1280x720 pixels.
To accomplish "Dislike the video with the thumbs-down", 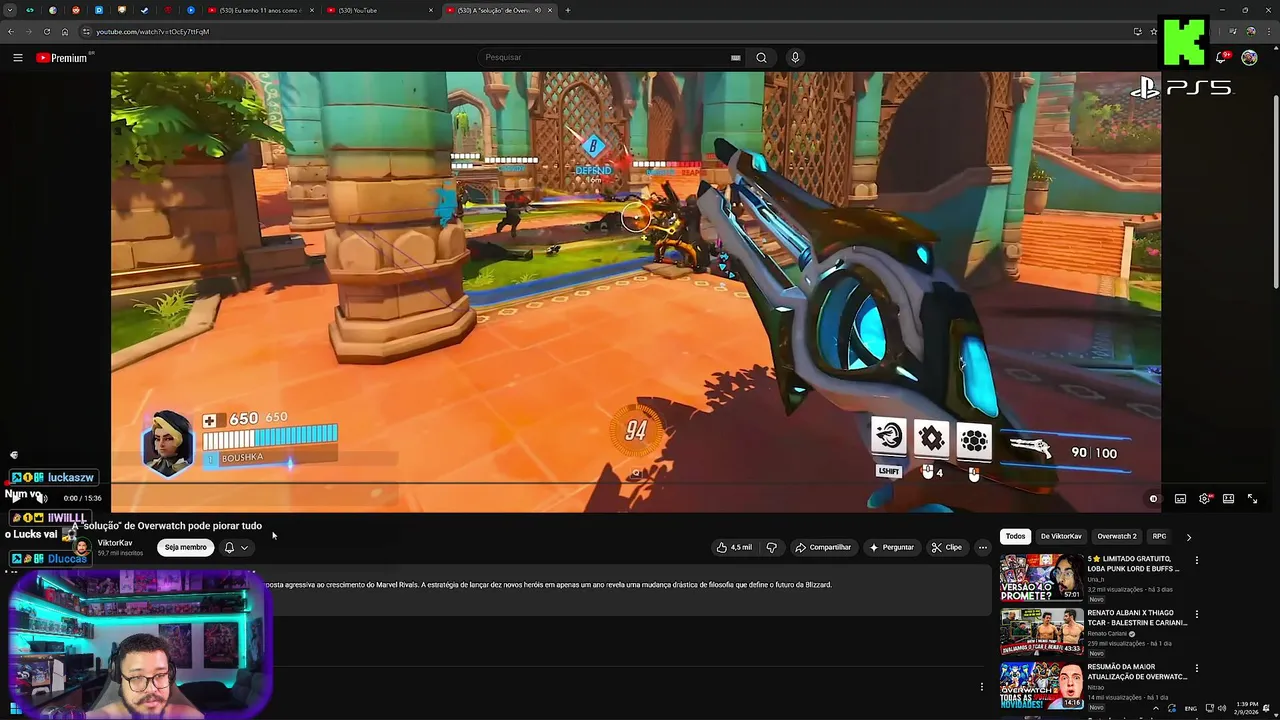I will (x=771, y=547).
